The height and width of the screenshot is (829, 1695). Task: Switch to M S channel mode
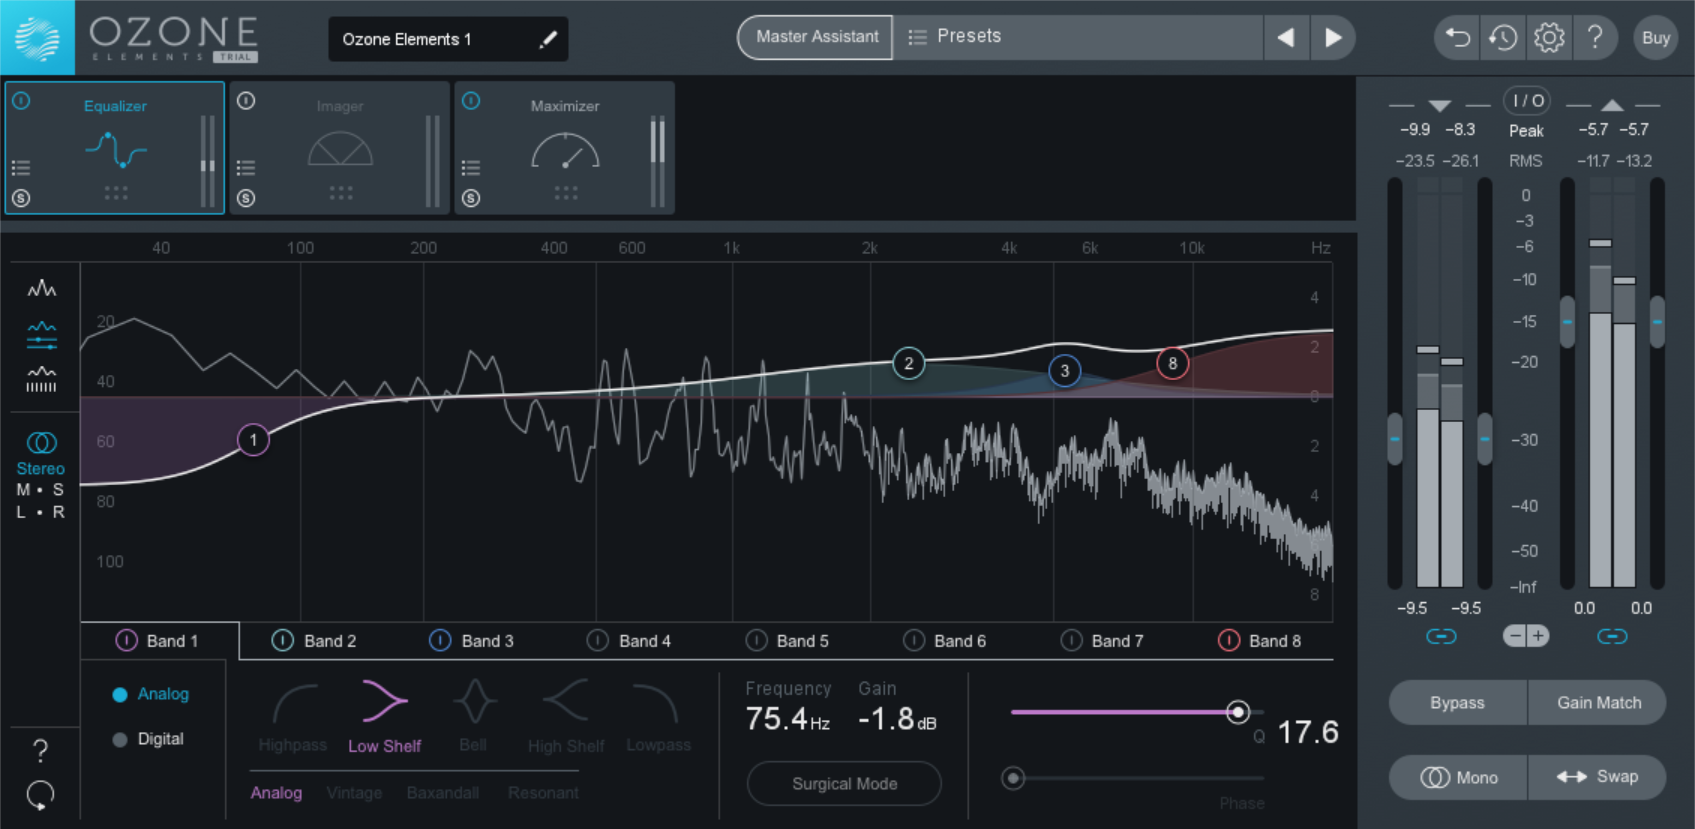pos(41,490)
